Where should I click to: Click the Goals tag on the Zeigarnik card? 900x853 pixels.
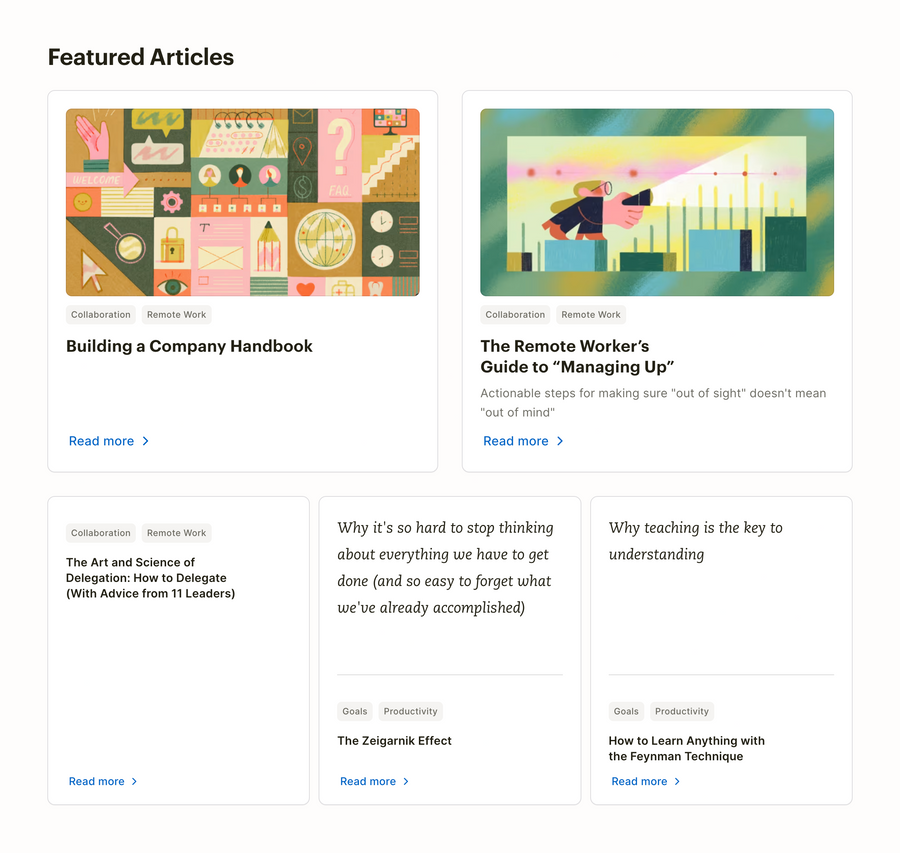click(354, 711)
